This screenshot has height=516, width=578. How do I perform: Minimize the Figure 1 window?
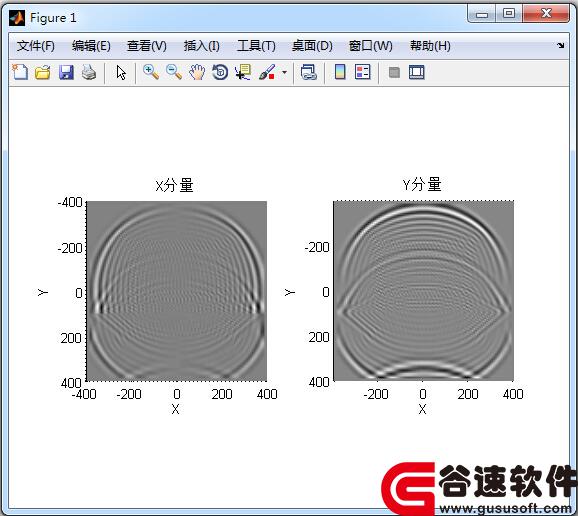pos(481,14)
